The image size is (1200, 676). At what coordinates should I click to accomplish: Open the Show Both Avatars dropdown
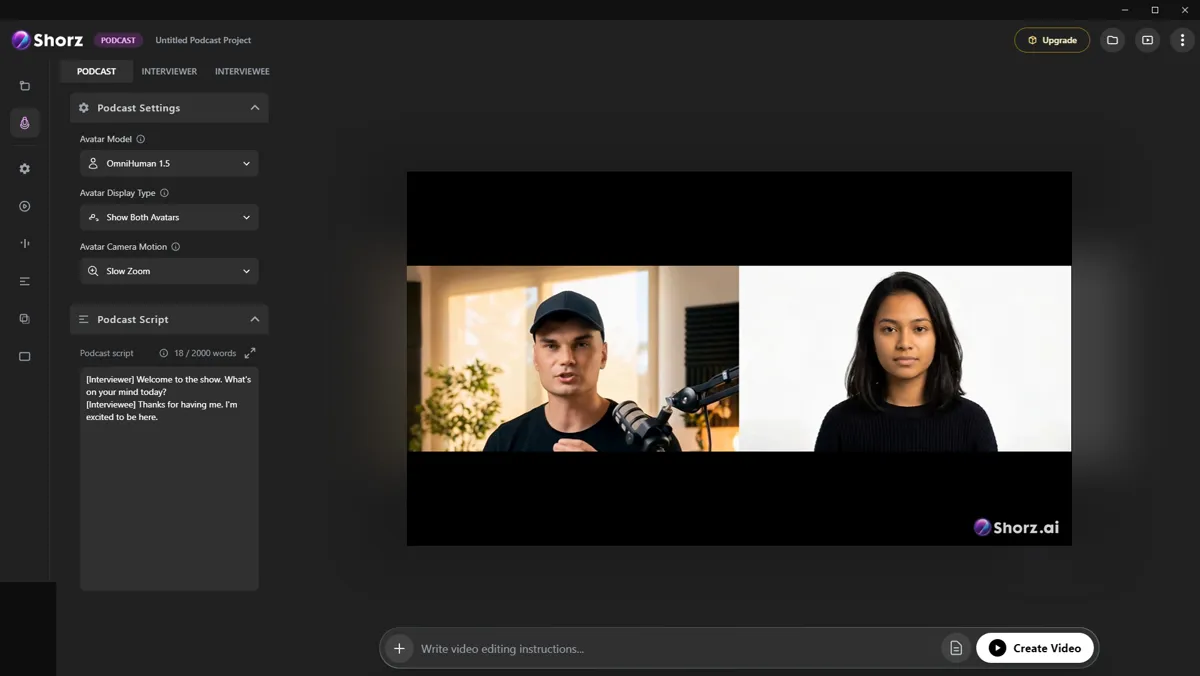tap(169, 217)
